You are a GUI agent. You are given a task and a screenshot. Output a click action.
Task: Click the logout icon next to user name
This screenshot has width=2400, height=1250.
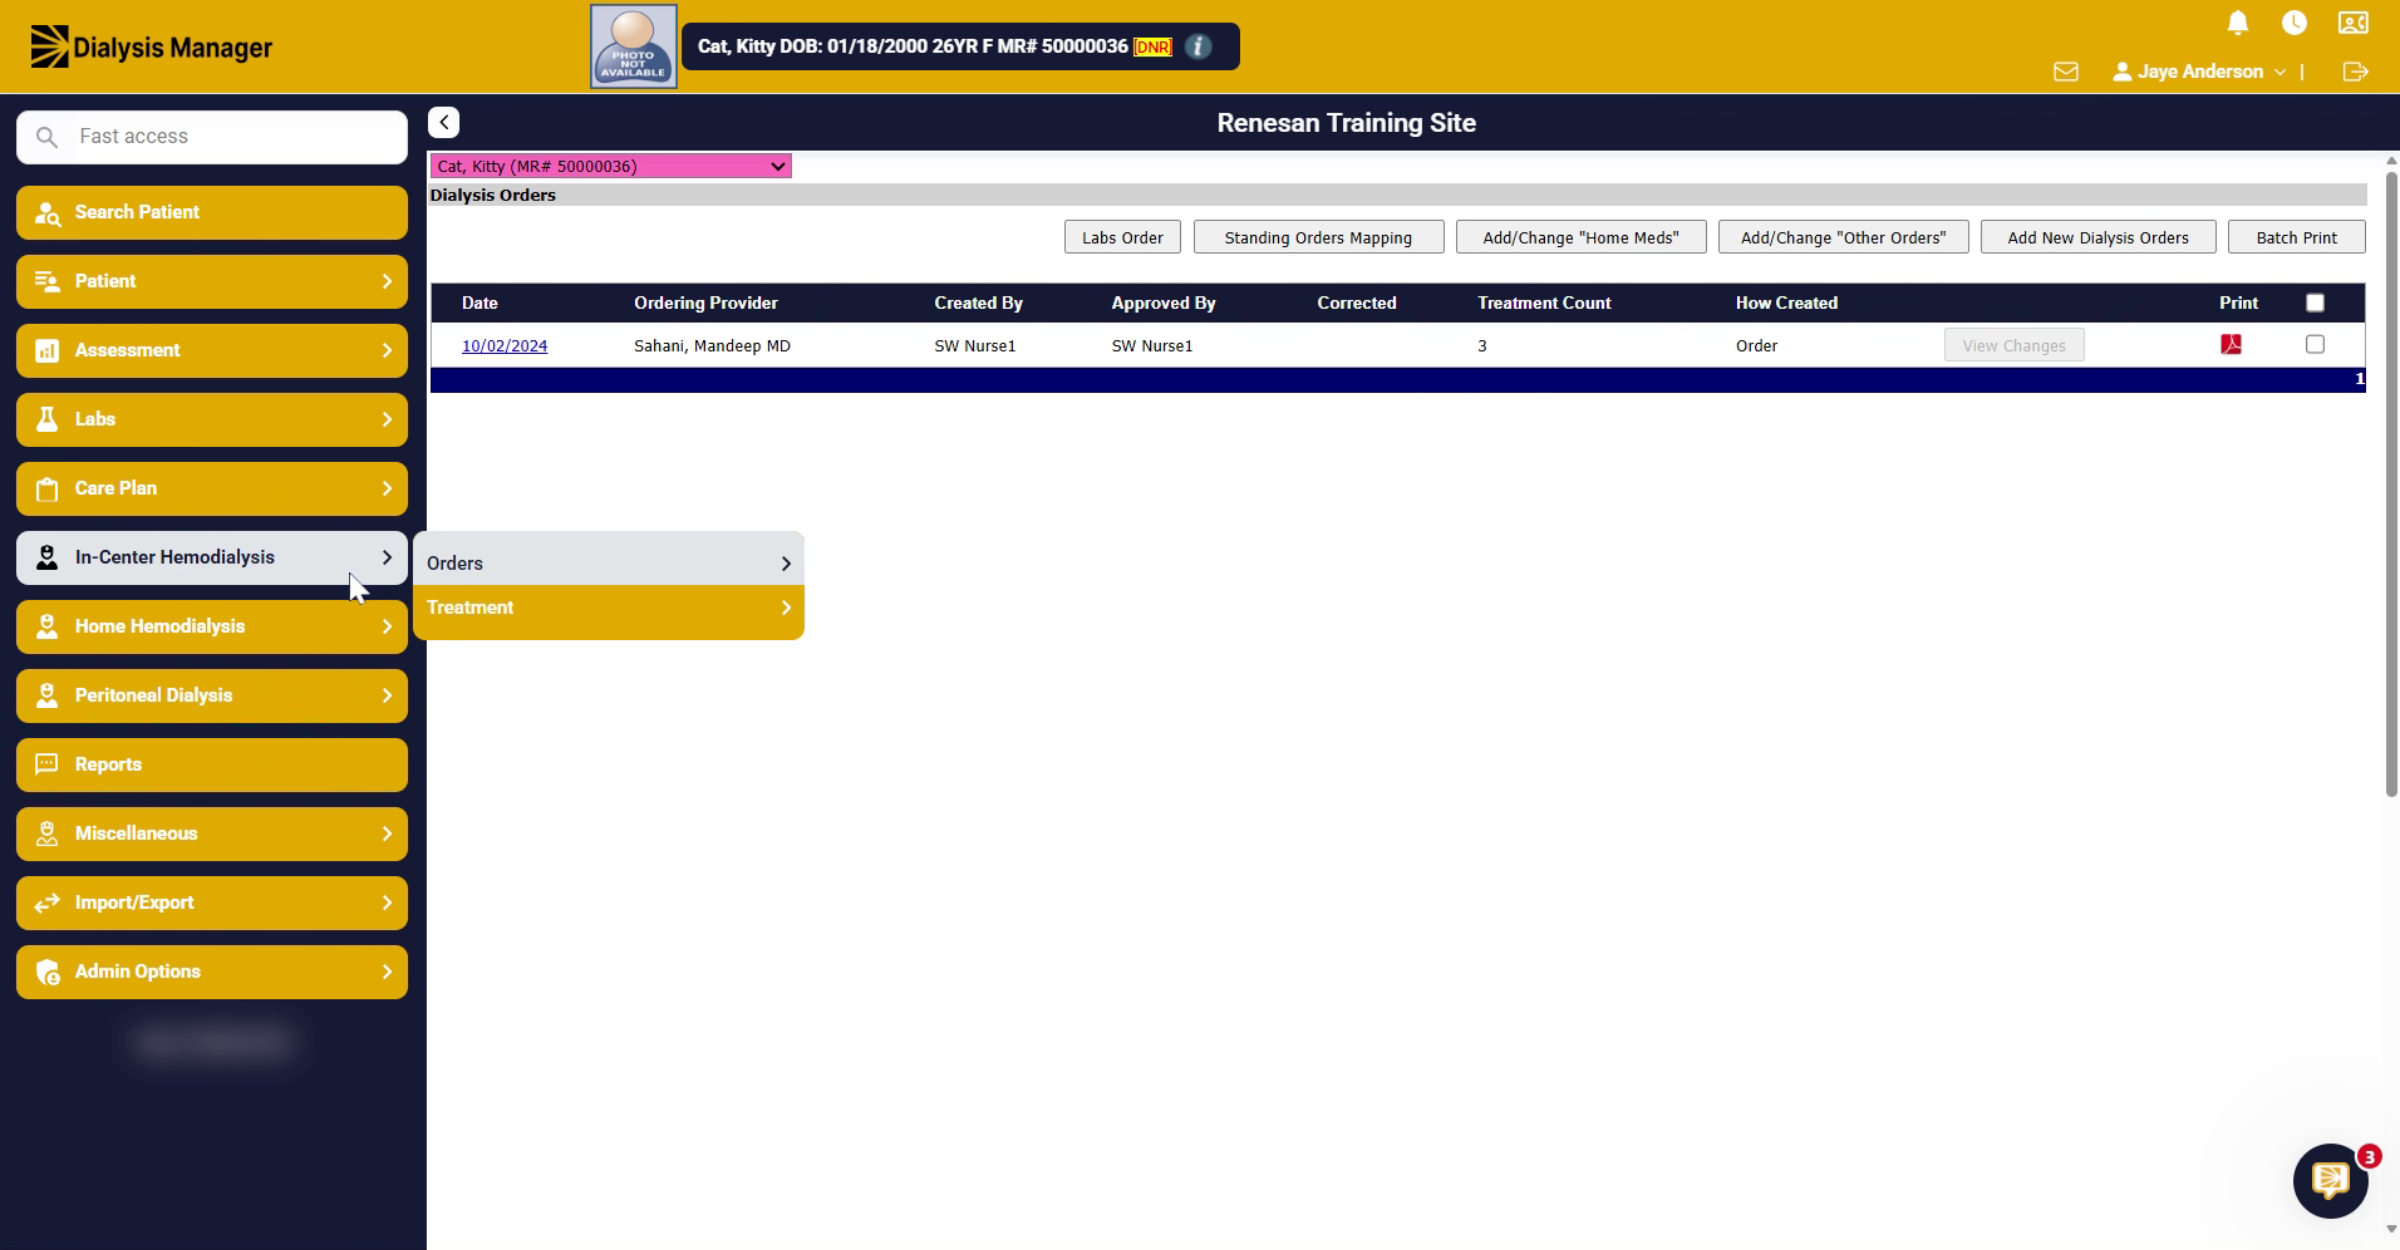[x=2355, y=72]
